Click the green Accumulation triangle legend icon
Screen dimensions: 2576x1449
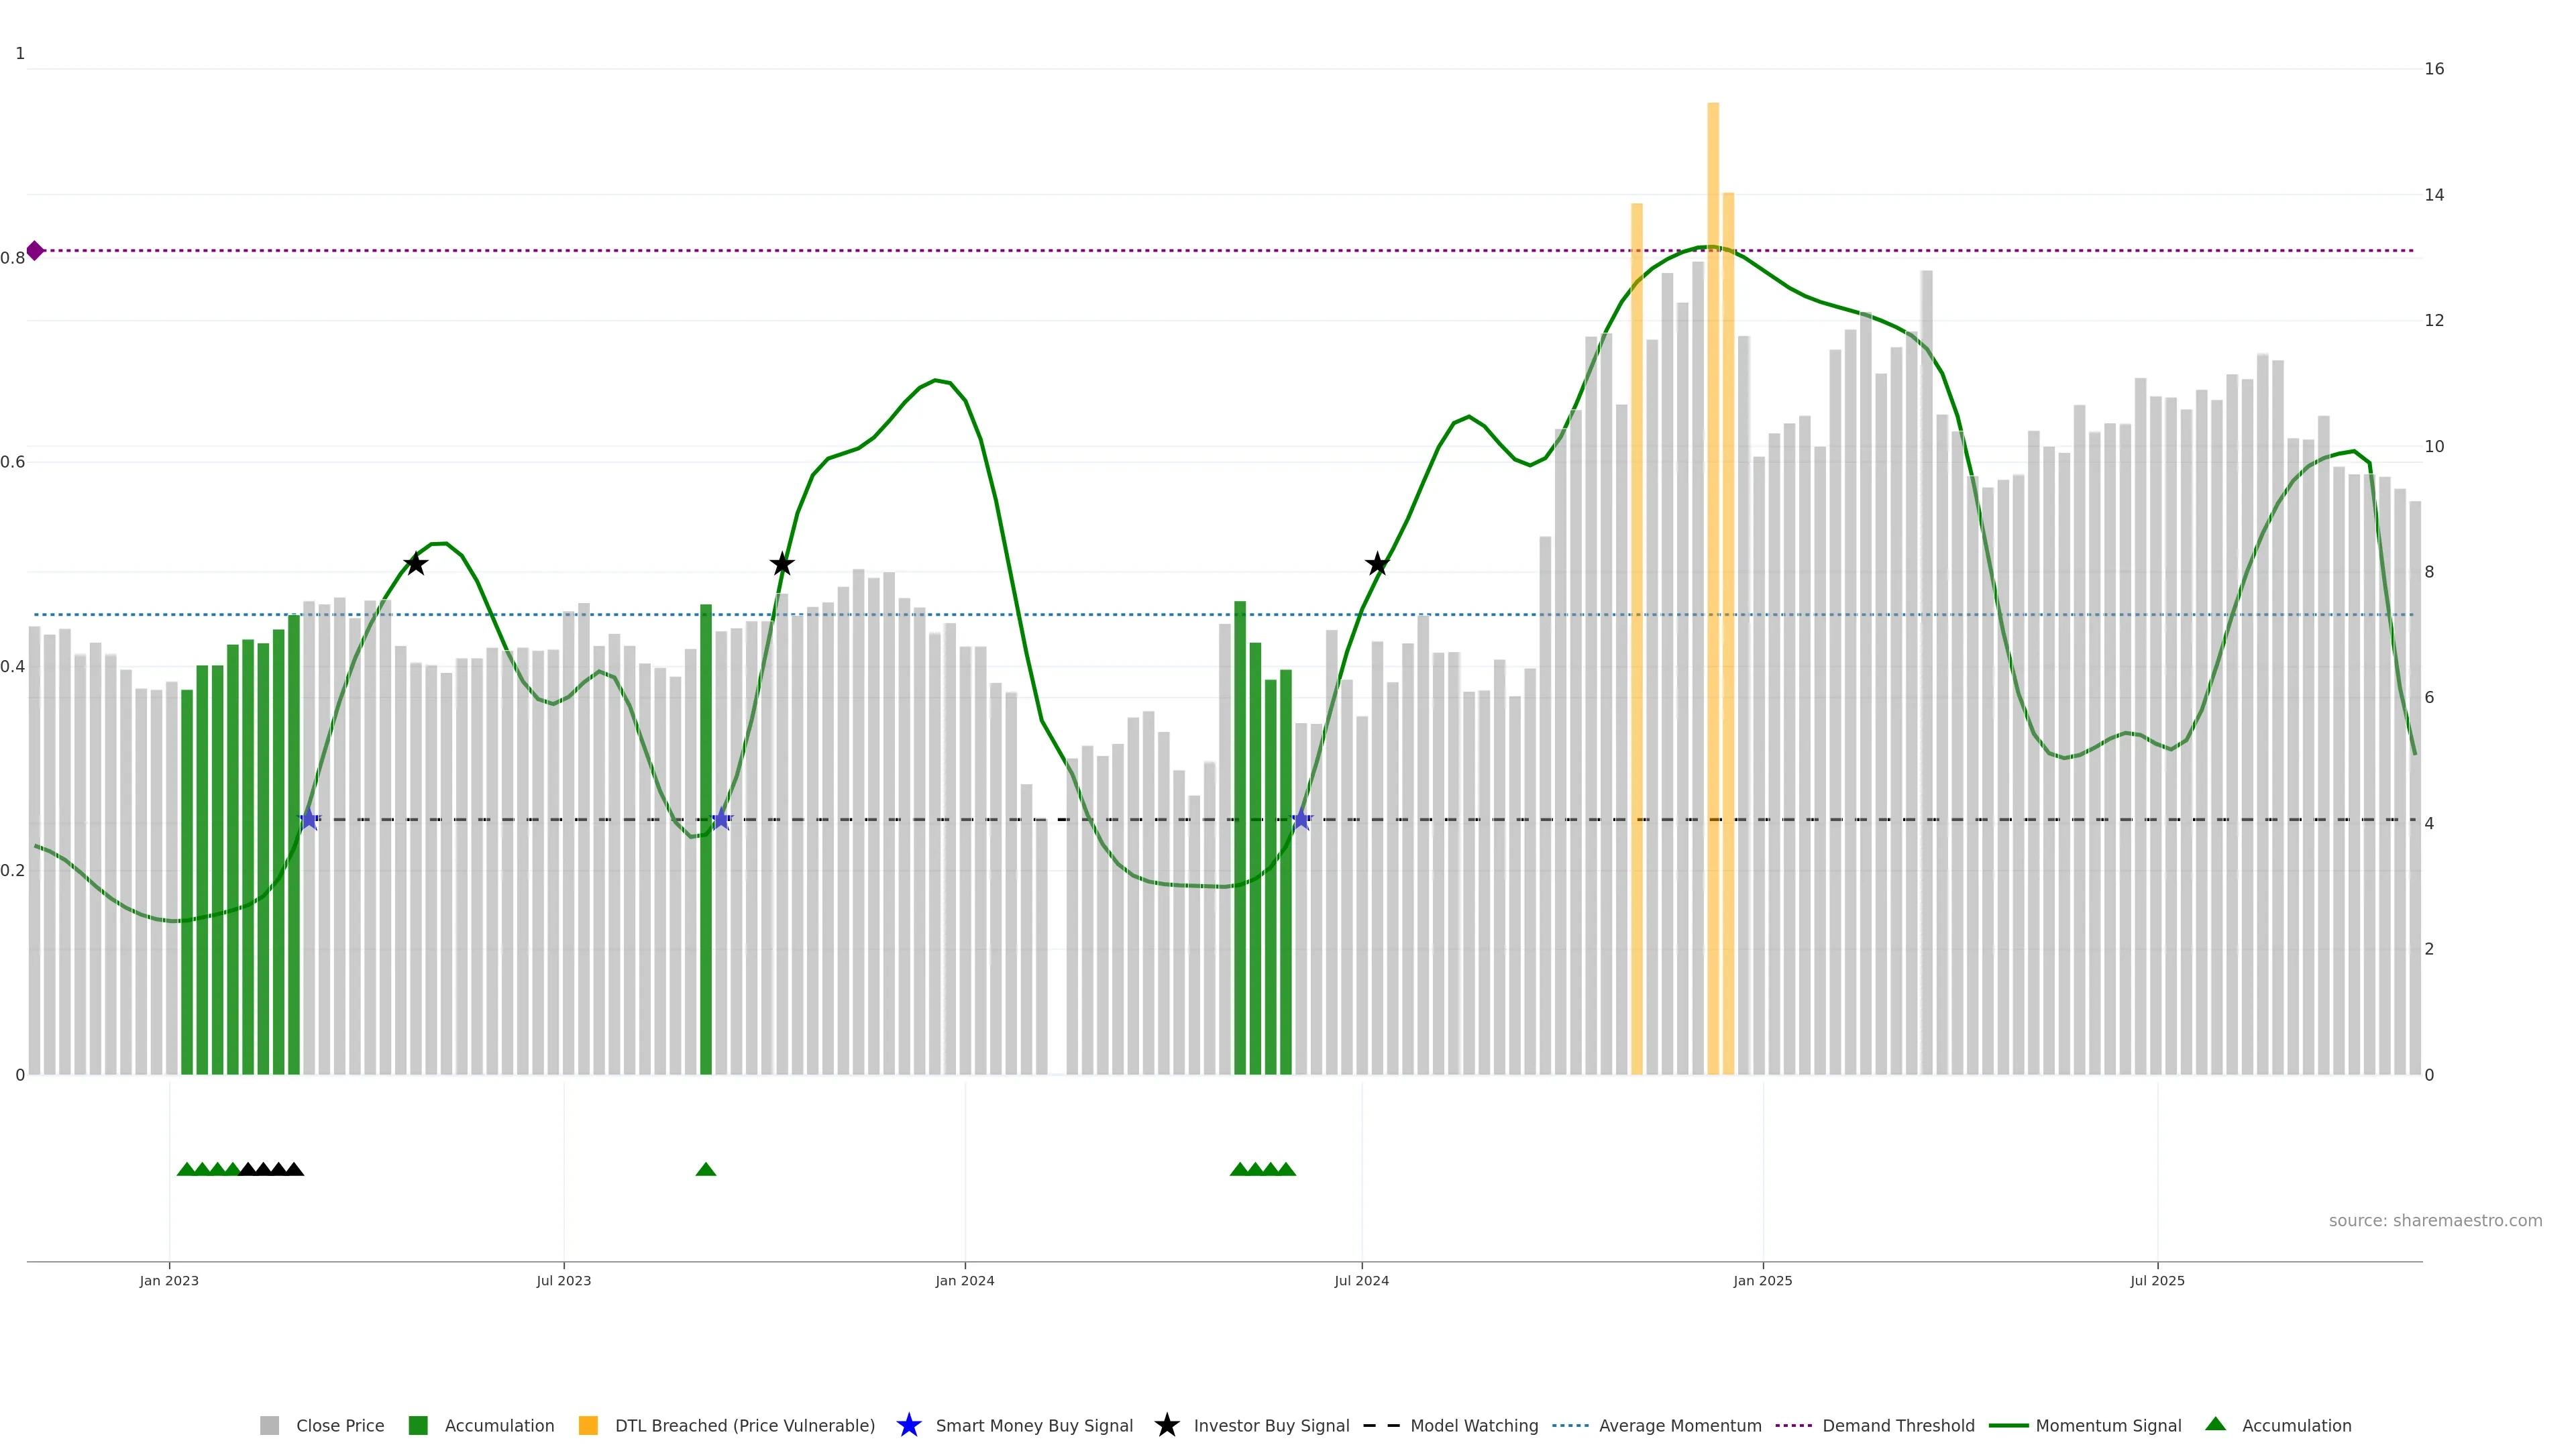pyautogui.click(x=2215, y=1424)
